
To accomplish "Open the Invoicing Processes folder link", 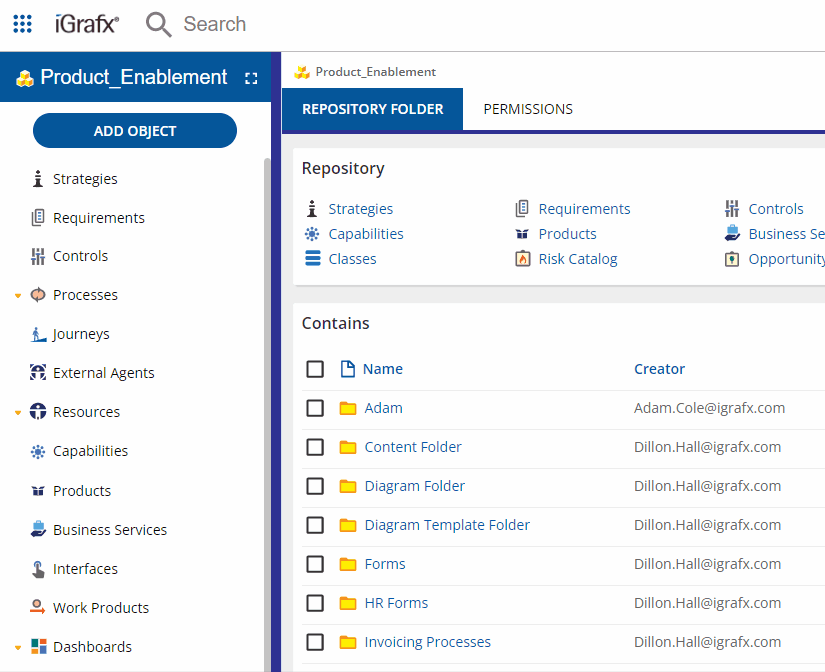I will [x=427, y=642].
